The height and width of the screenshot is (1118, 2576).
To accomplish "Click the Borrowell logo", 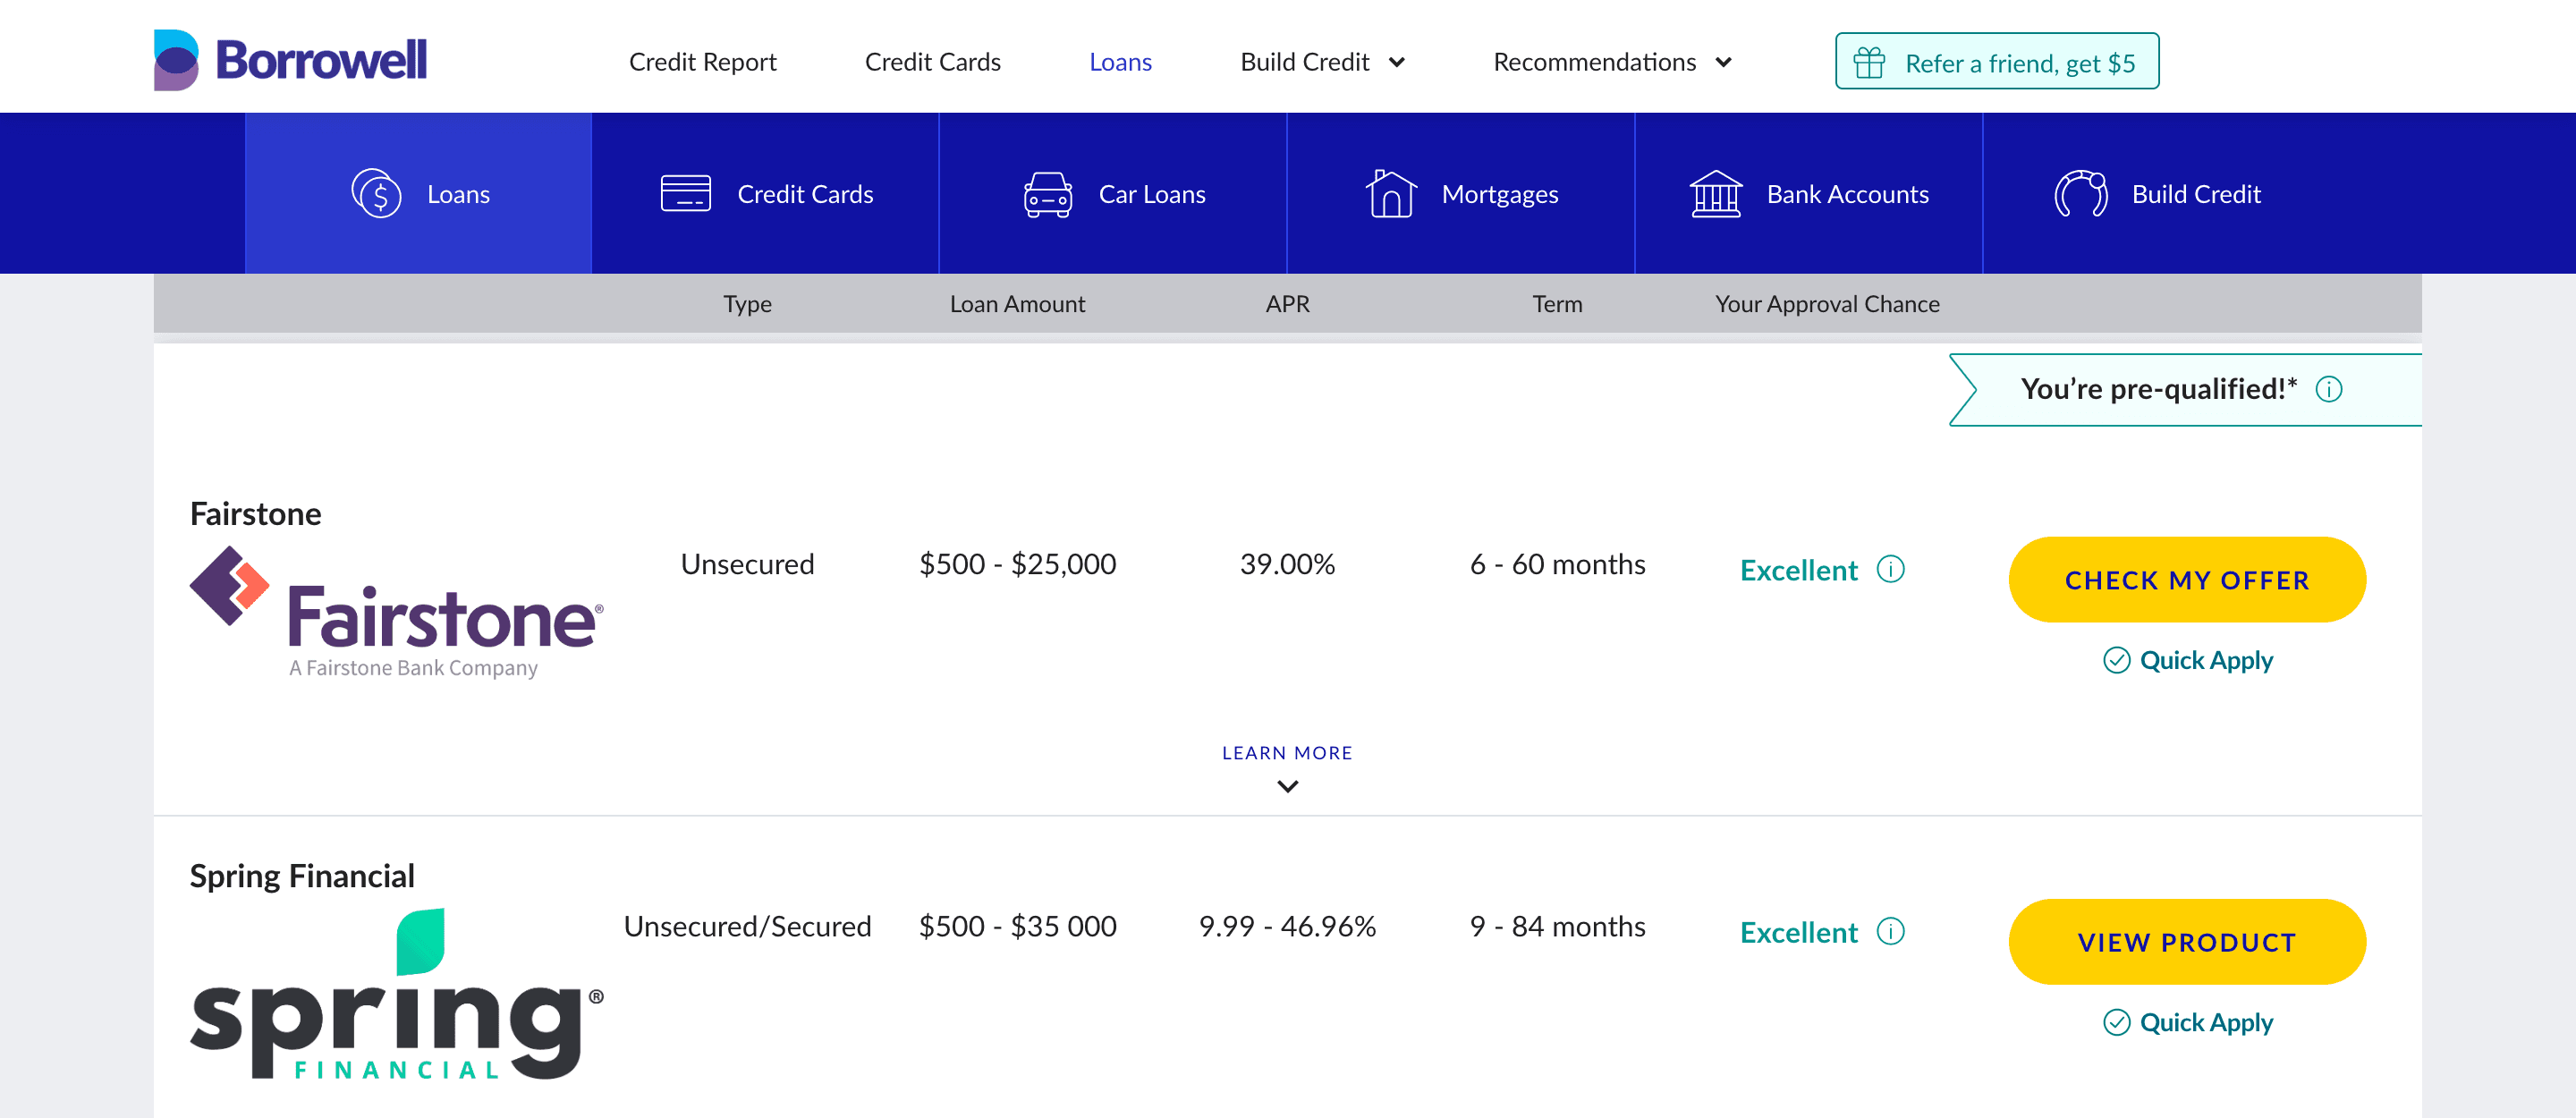I will 290,60.
